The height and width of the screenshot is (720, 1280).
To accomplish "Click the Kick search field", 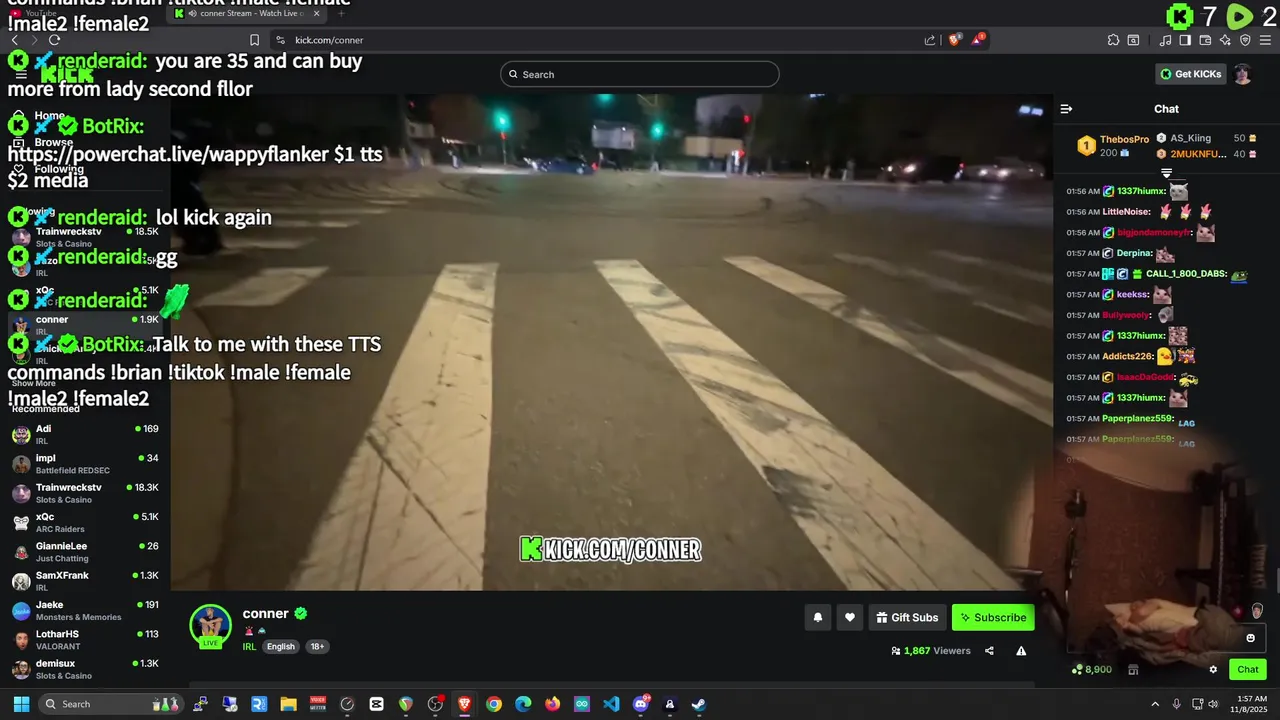I will (x=640, y=74).
